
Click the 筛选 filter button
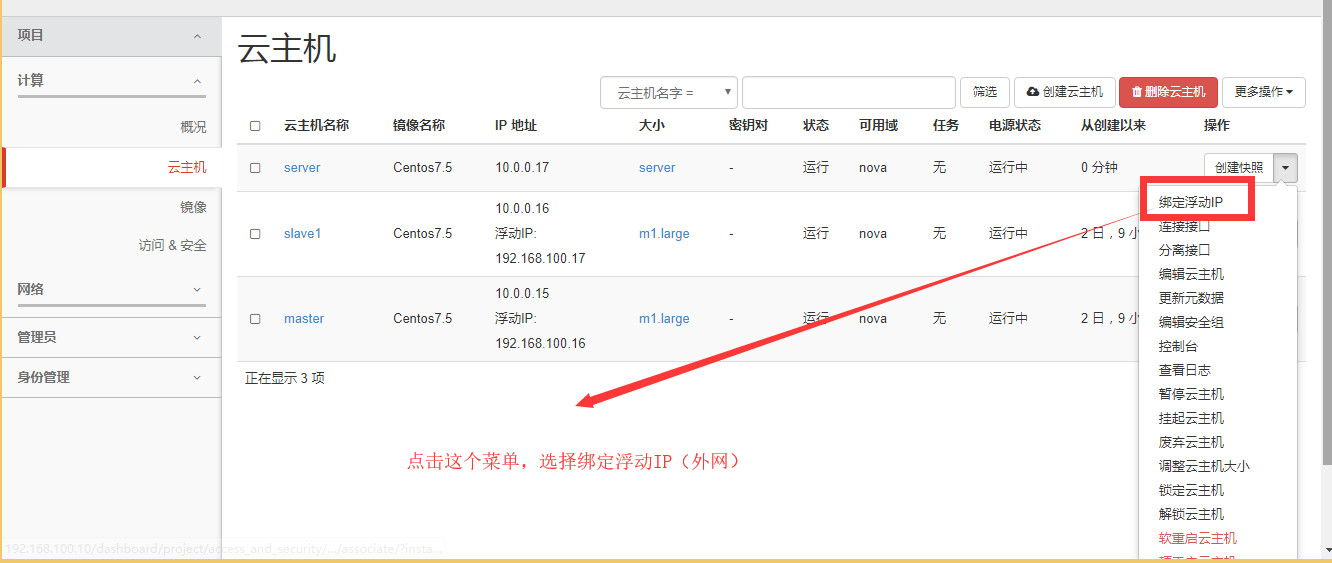[x=984, y=92]
